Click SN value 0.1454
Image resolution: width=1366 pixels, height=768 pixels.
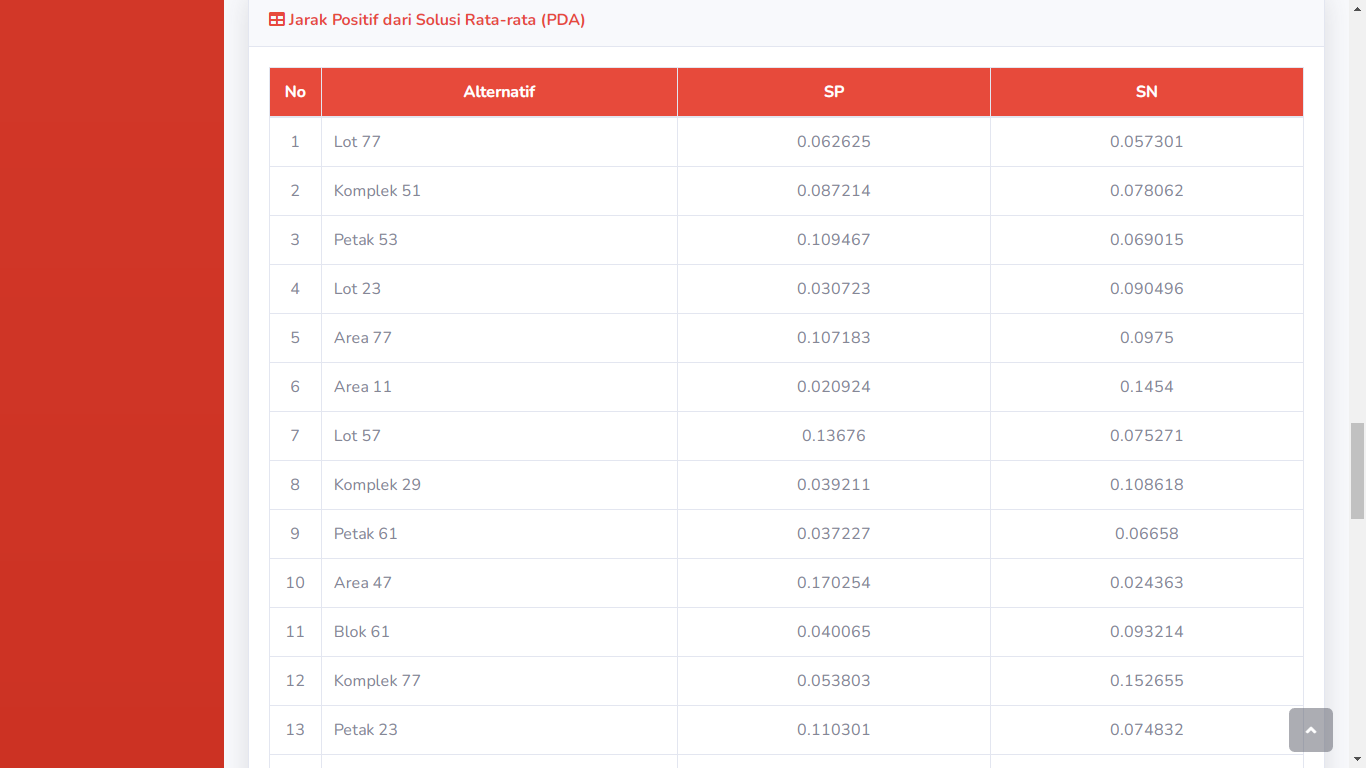pos(1147,387)
